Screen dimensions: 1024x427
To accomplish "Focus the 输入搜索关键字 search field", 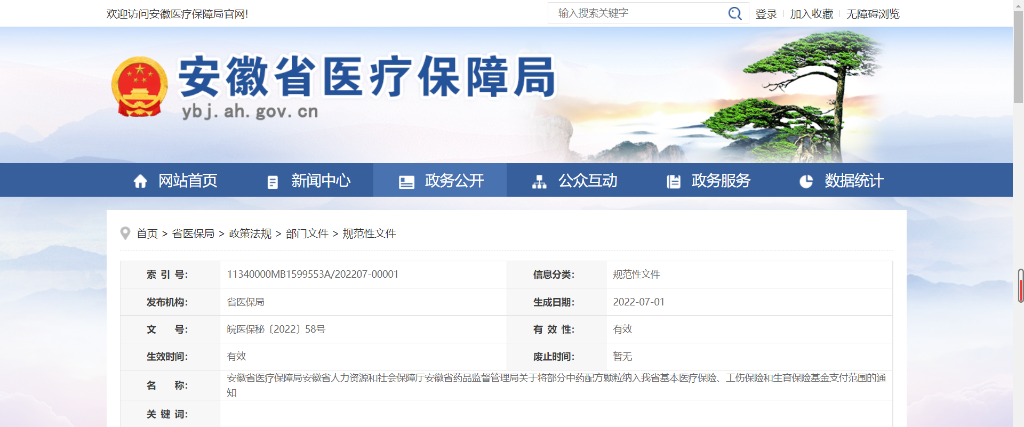I will (638, 14).
